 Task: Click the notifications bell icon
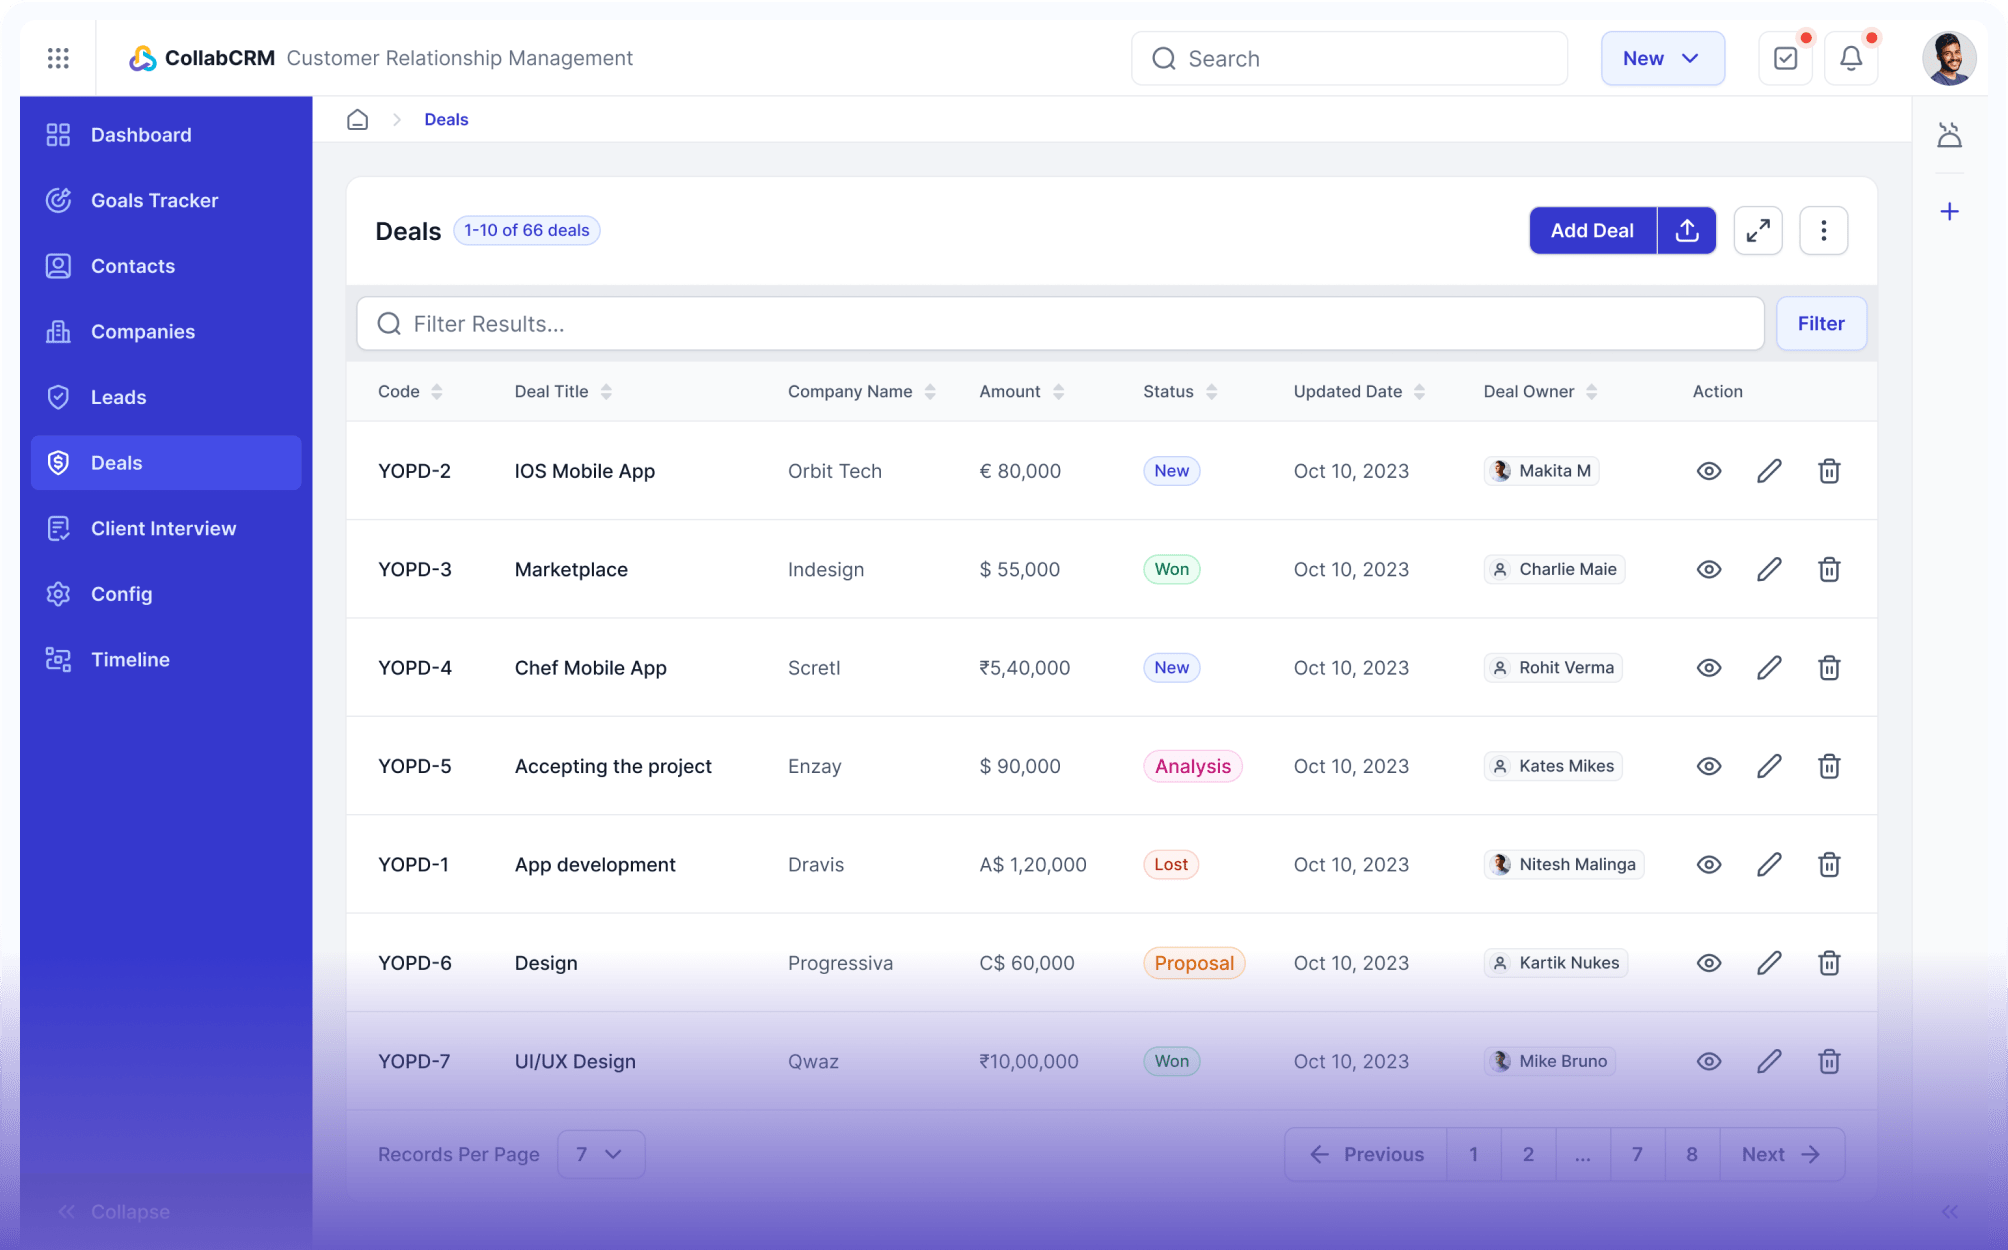coord(1851,58)
